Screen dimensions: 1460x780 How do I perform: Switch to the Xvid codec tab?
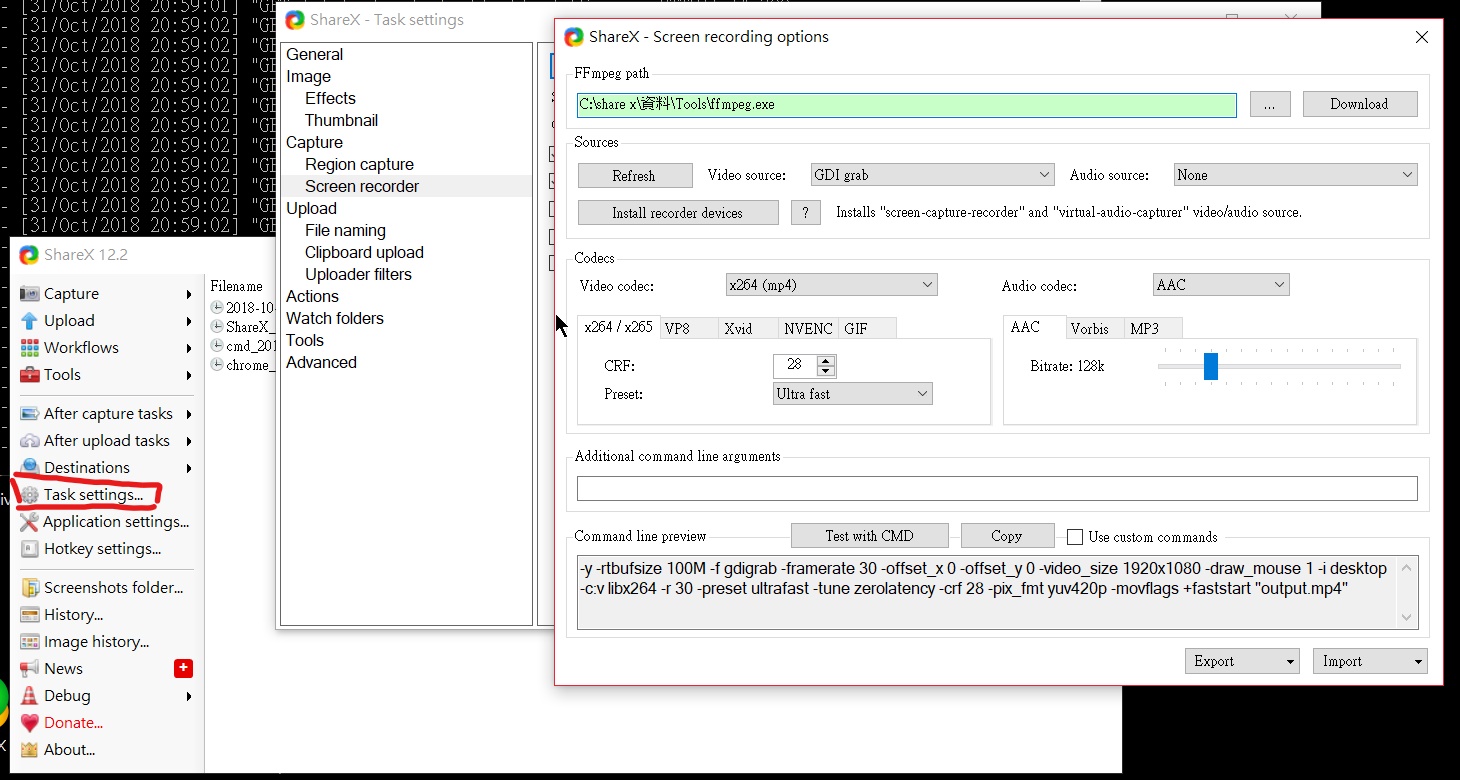(749, 328)
